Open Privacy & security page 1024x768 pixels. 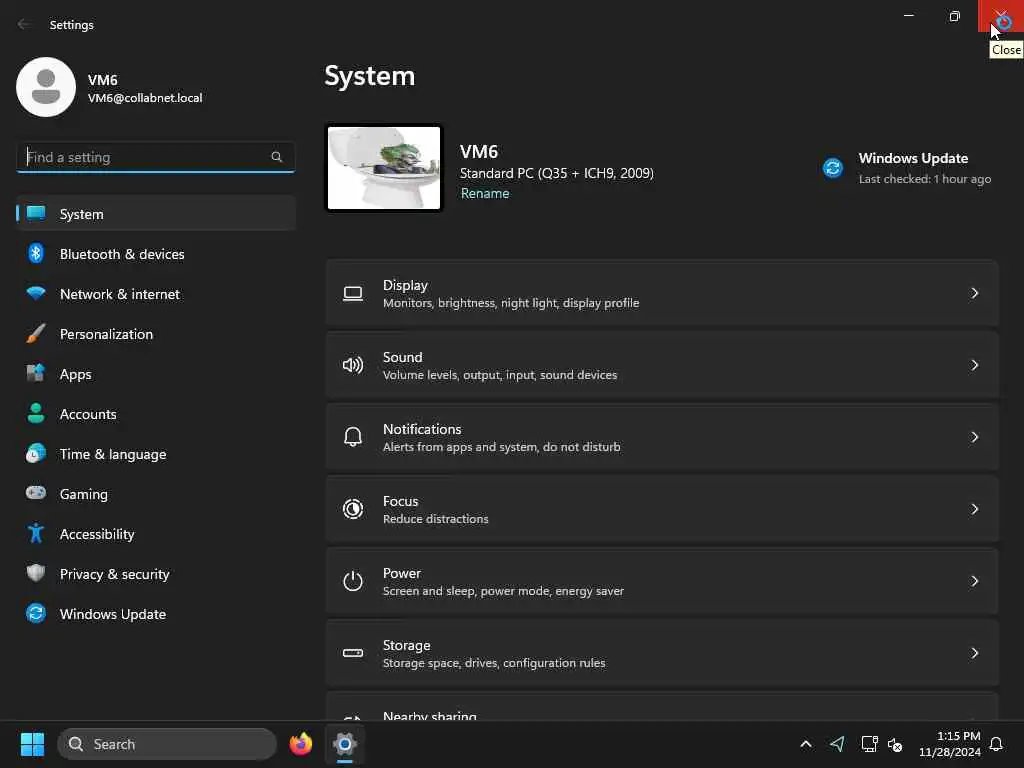click(156, 573)
